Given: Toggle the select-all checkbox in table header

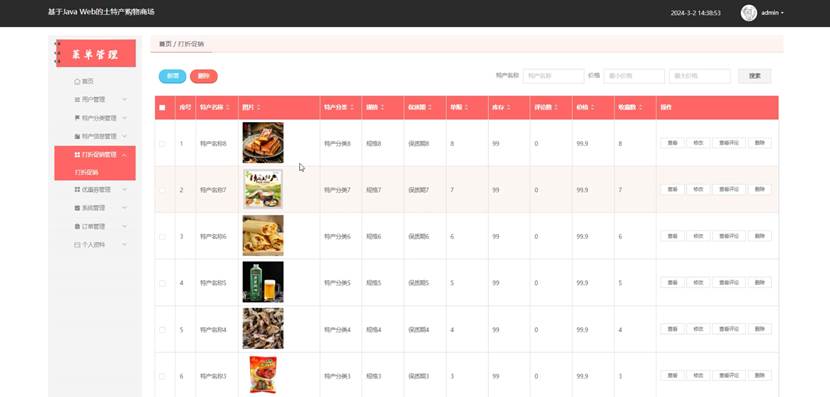Looking at the screenshot, I should [162, 107].
